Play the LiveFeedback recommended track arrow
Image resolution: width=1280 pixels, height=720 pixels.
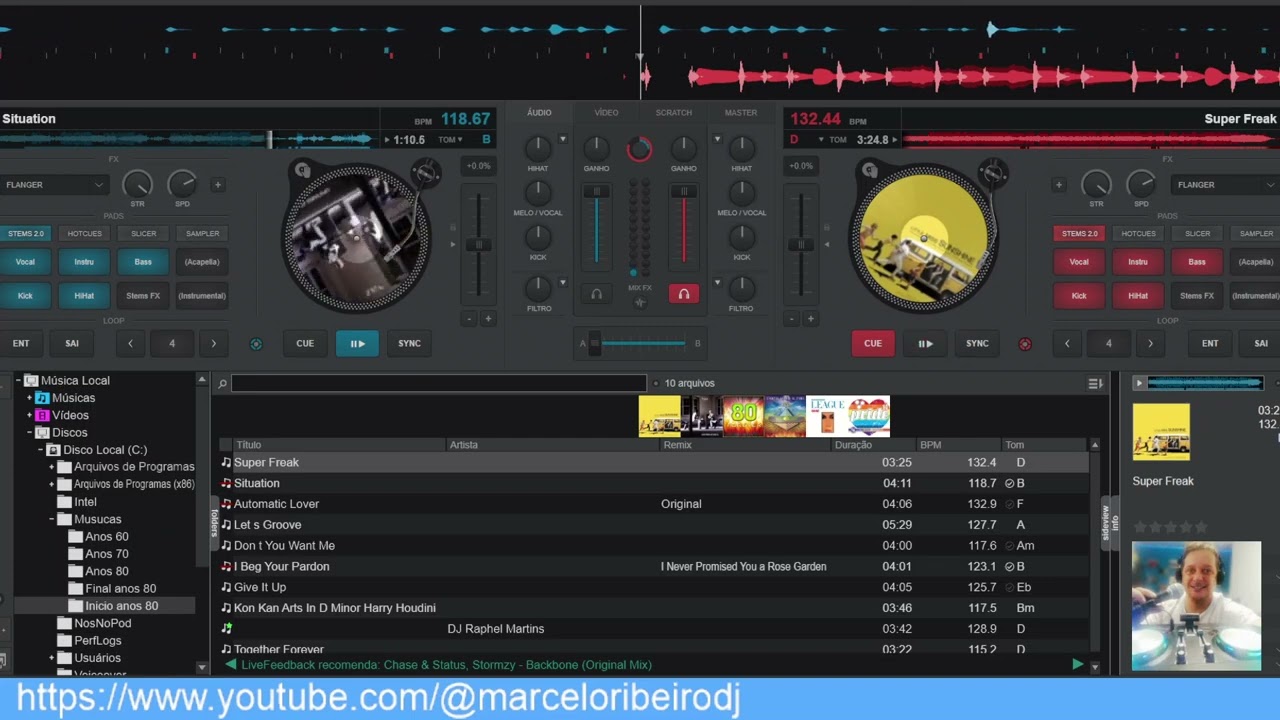[1077, 664]
